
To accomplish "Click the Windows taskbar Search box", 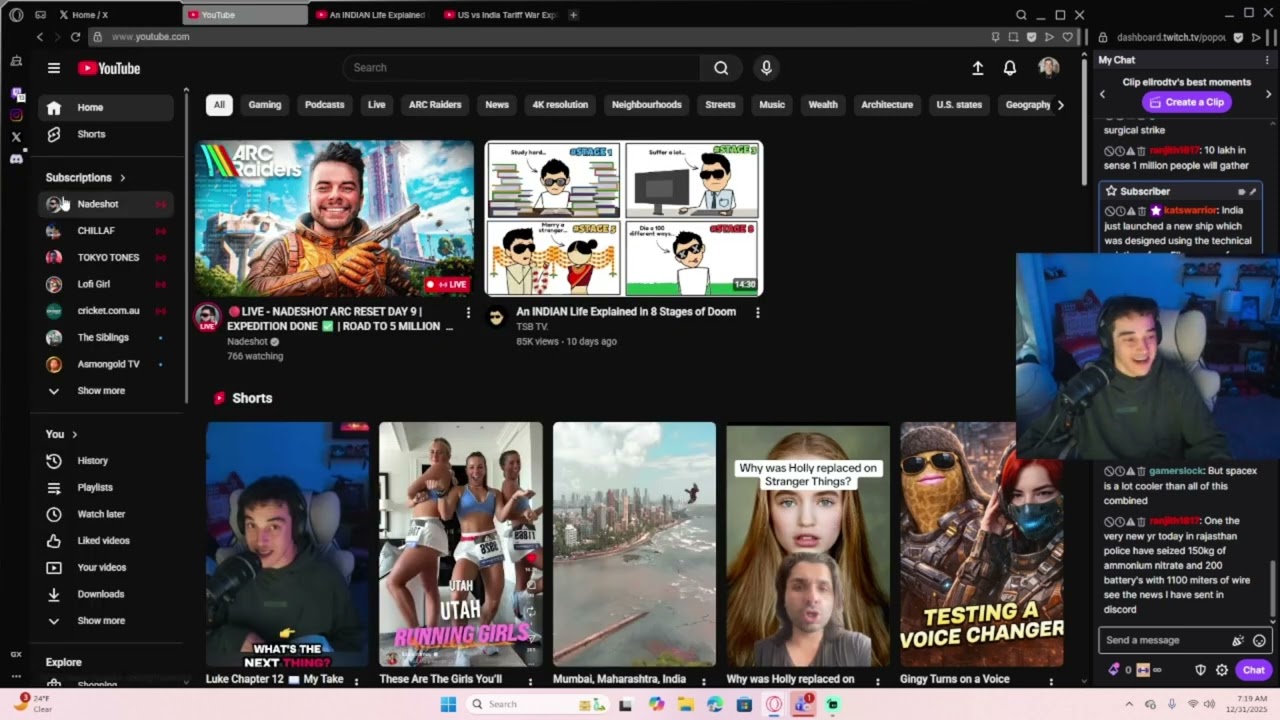I will (536, 704).
